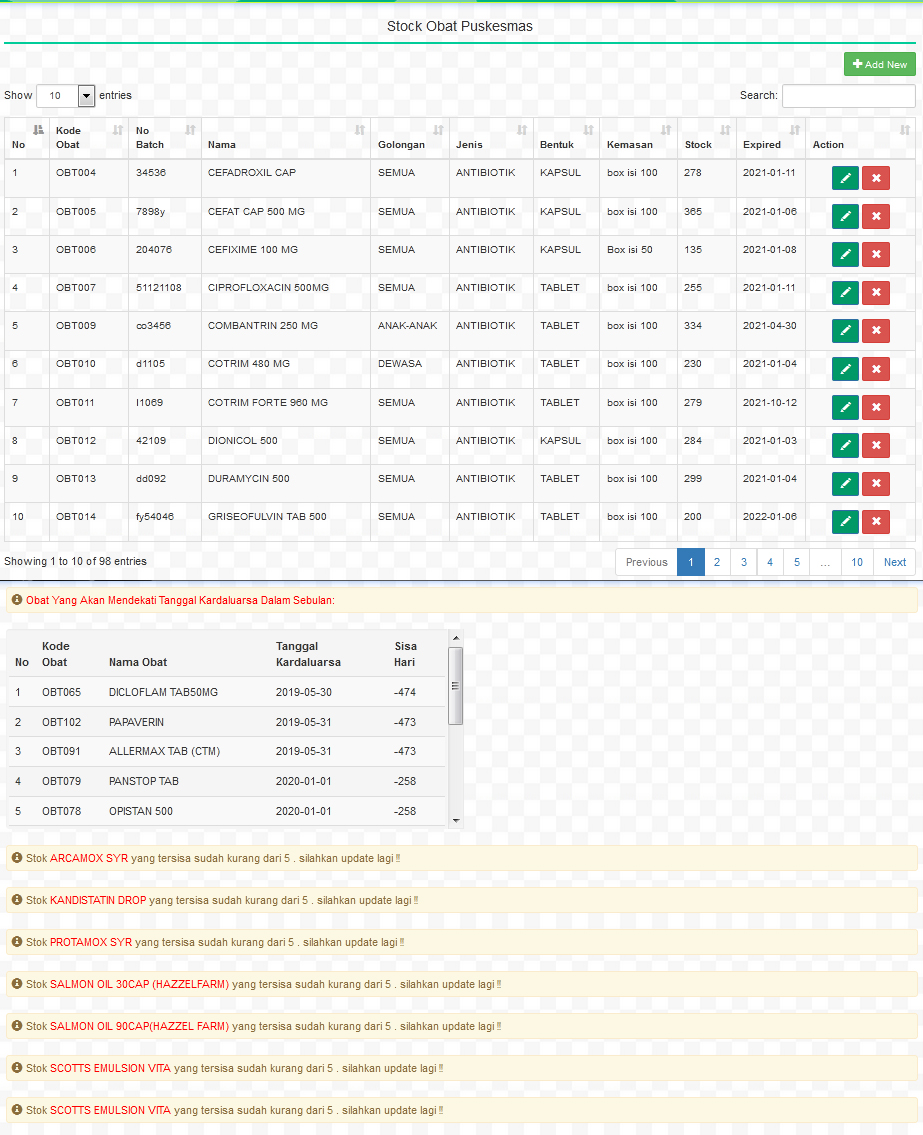
Task: Go to page 3 of entries
Action: click(743, 562)
